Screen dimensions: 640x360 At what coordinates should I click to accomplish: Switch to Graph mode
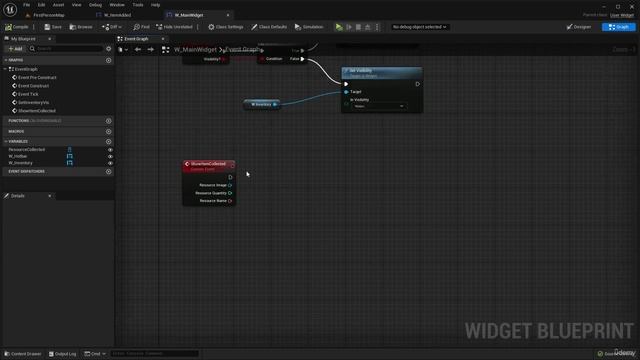pos(618,27)
